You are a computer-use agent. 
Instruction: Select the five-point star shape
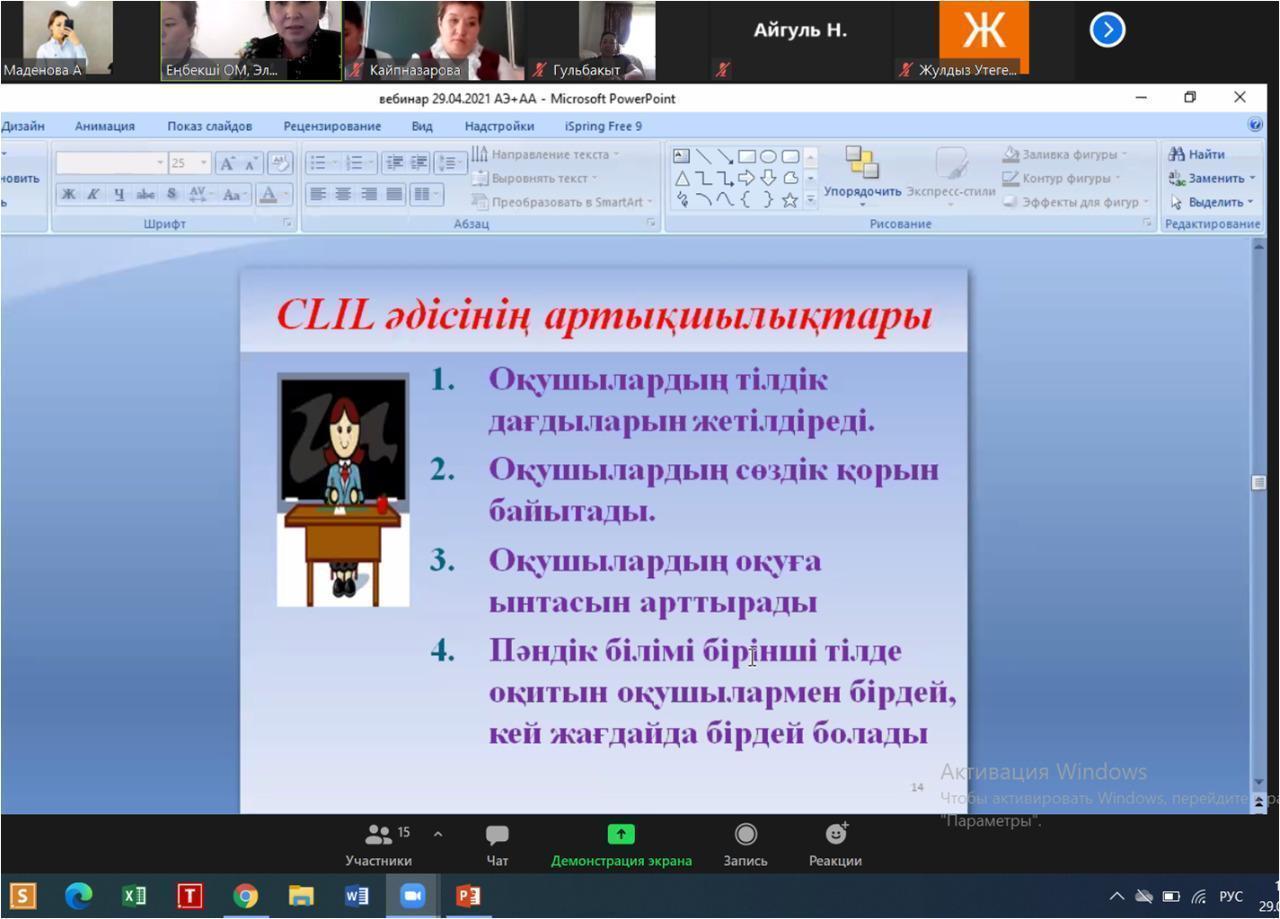(x=789, y=200)
